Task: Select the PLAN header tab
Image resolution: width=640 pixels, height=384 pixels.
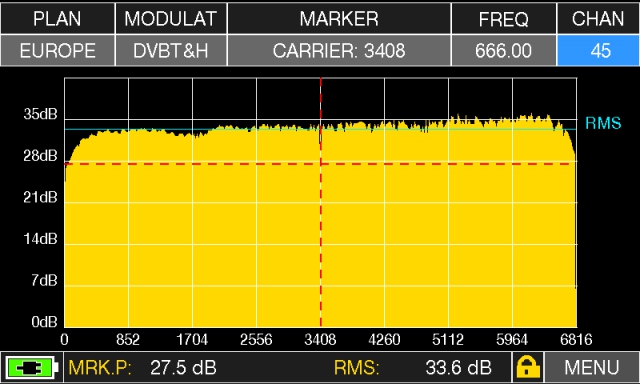Action: [x=58, y=18]
